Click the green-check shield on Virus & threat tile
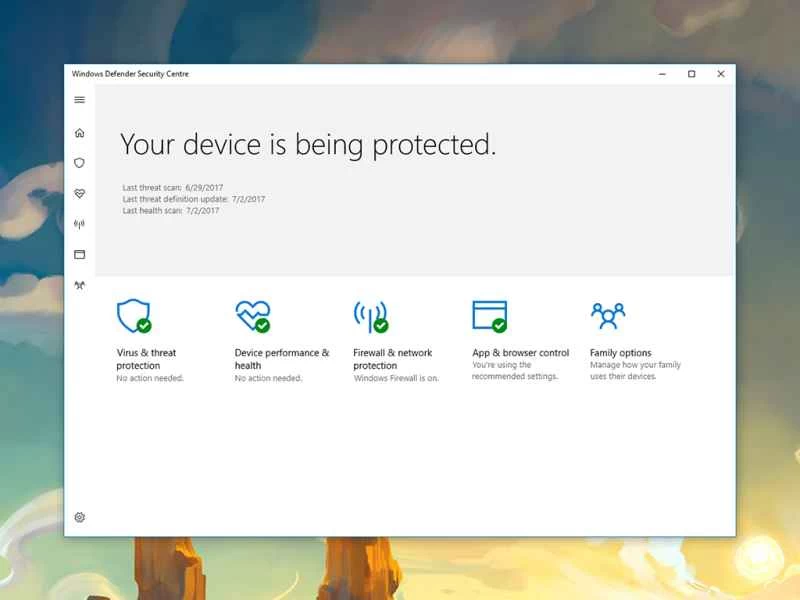 pyautogui.click(x=133, y=316)
